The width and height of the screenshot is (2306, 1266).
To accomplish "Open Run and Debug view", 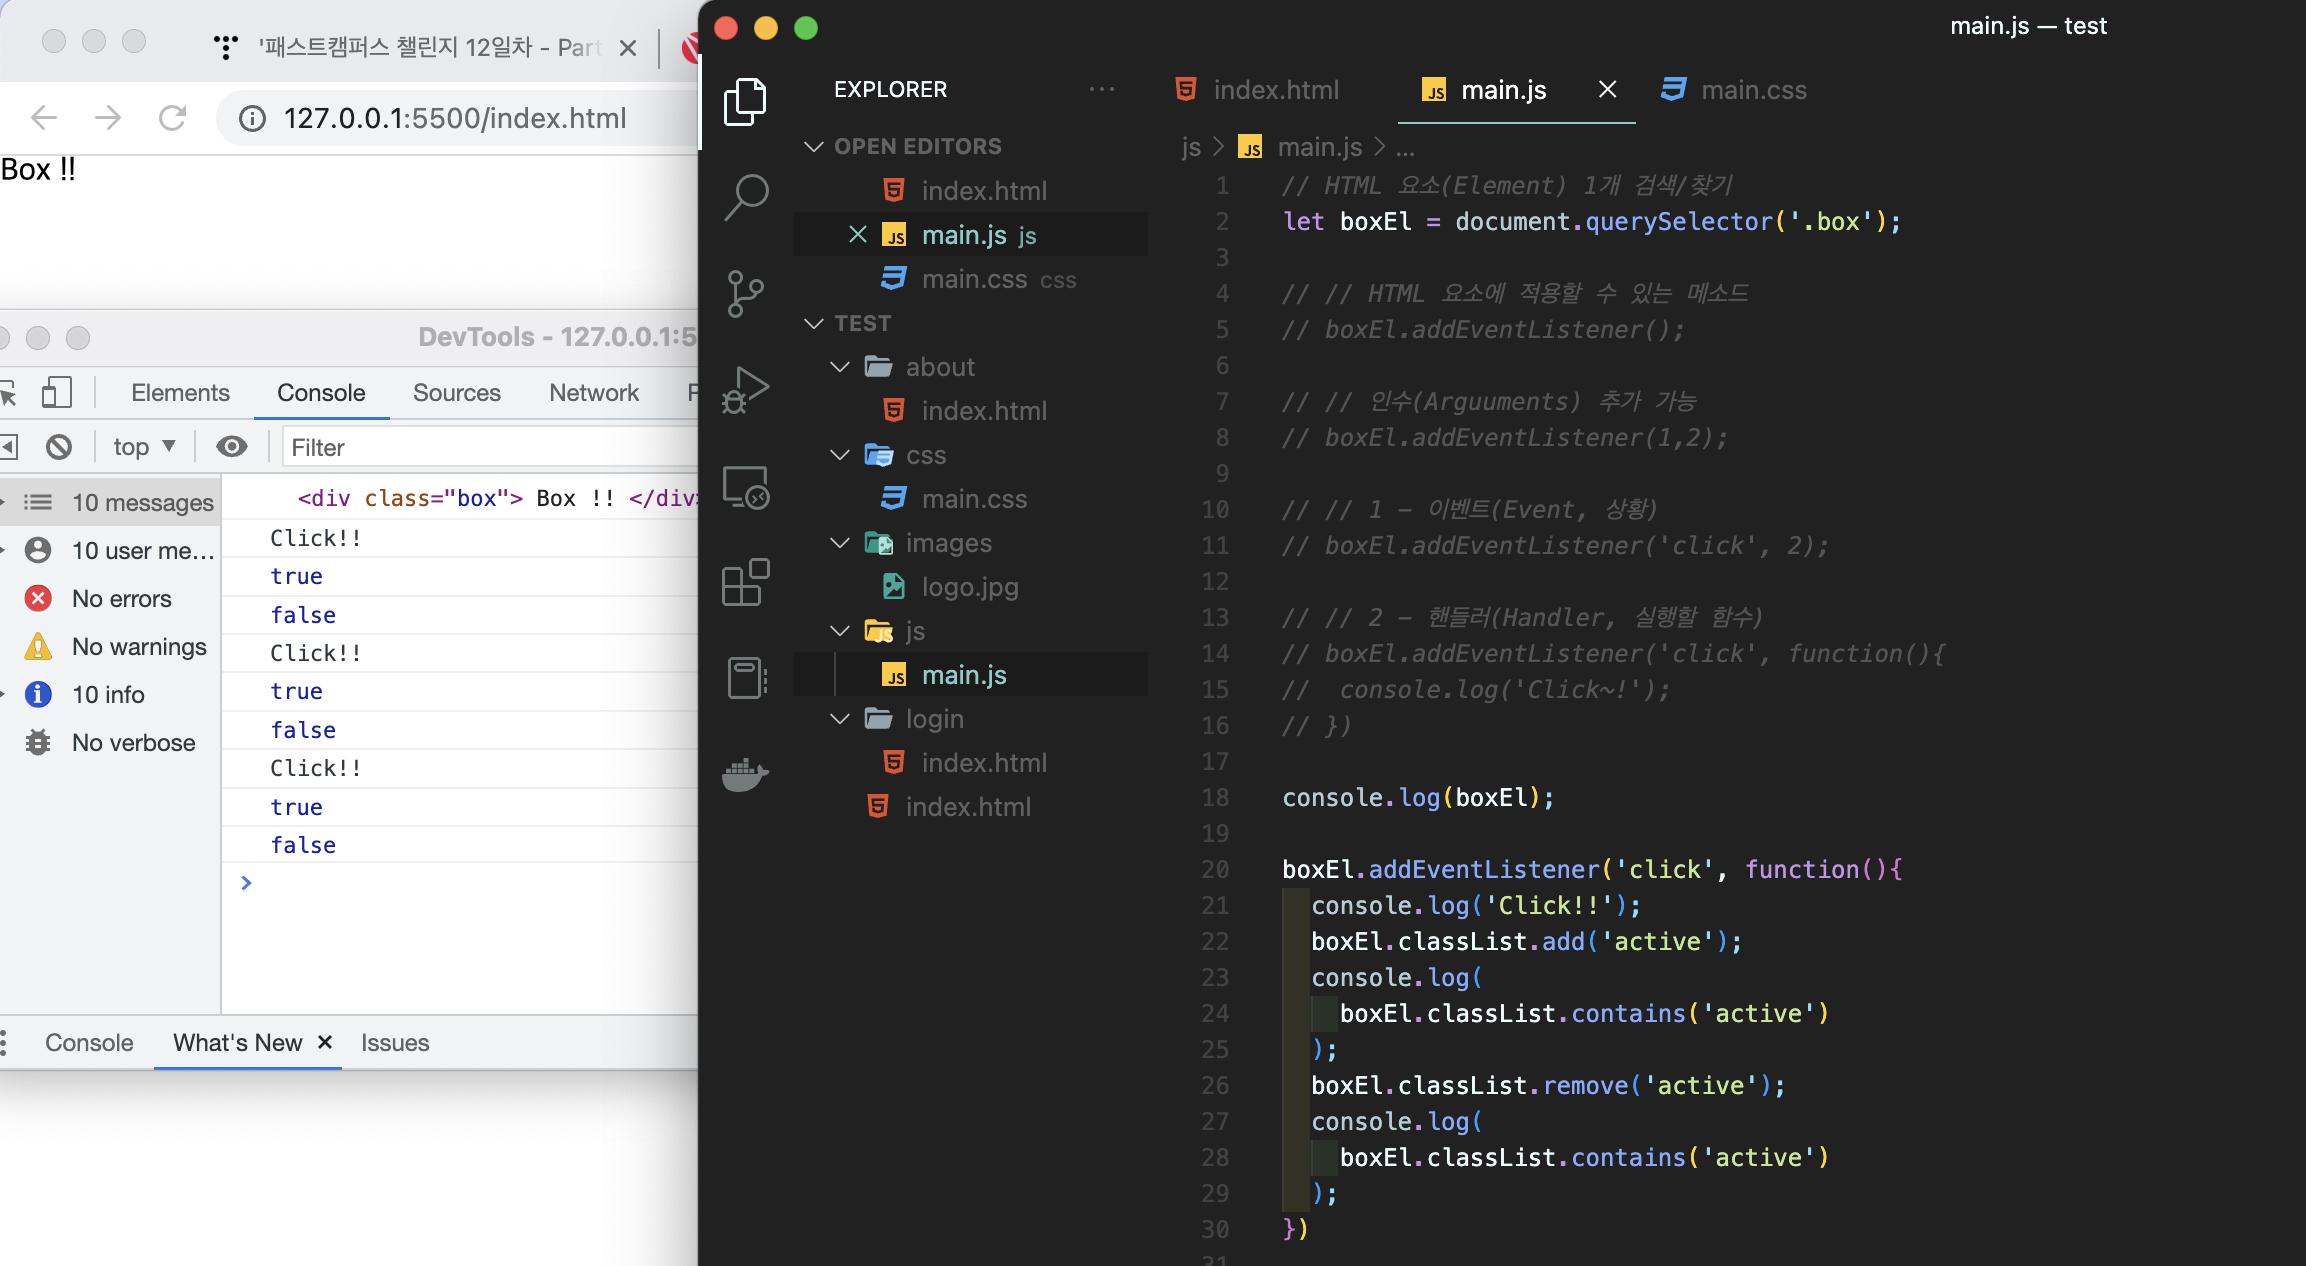I will [746, 390].
